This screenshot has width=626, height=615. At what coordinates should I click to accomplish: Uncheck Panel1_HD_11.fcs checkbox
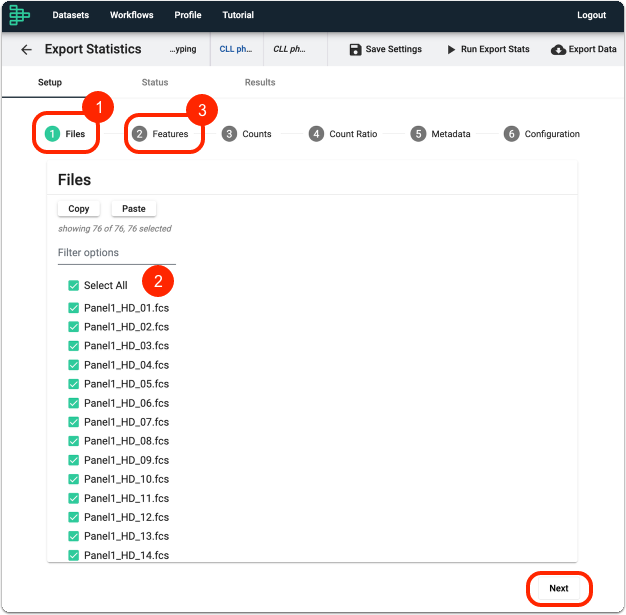pos(73,498)
